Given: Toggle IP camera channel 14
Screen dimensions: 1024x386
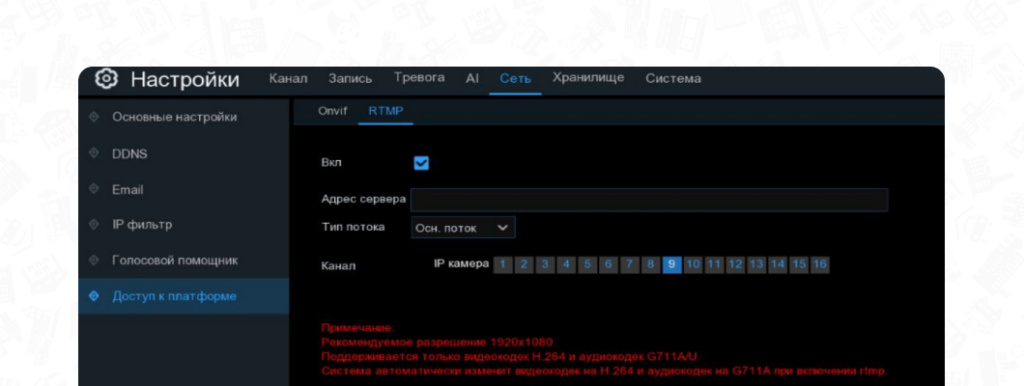Looking at the screenshot, I should click(x=777, y=265).
